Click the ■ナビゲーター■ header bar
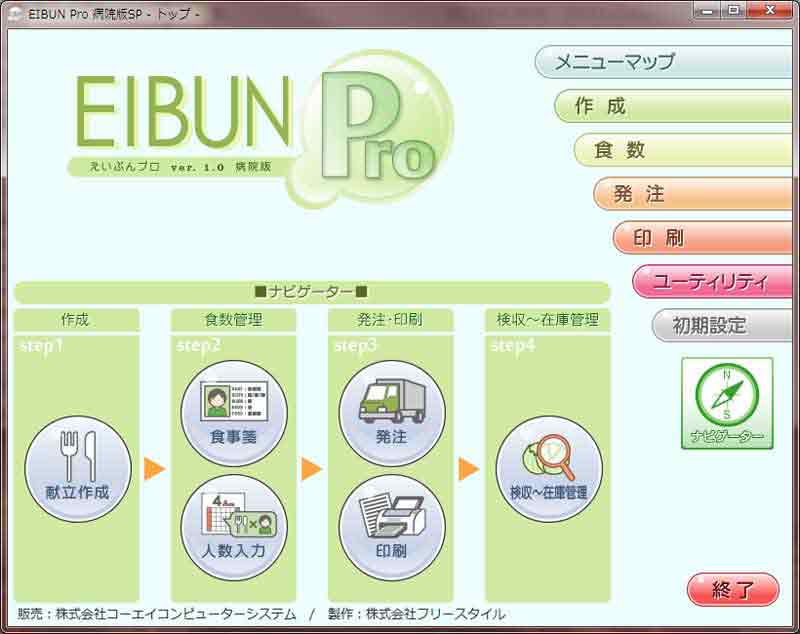This screenshot has height=634, width=800. point(312,292)
